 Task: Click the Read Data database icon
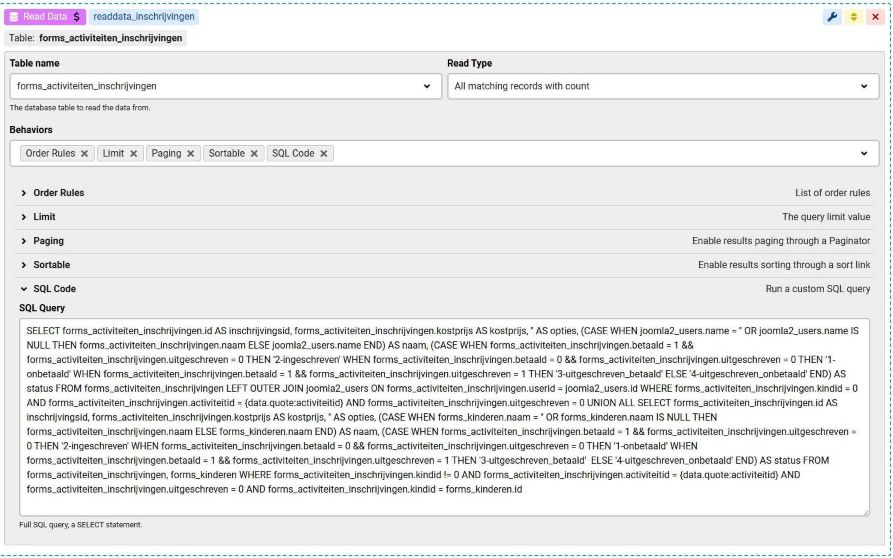tap(15, 17)
